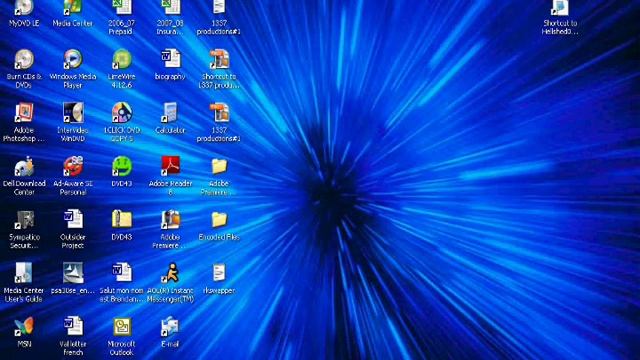Click the DVD43 green smiley face shortcut

point(122,166)
